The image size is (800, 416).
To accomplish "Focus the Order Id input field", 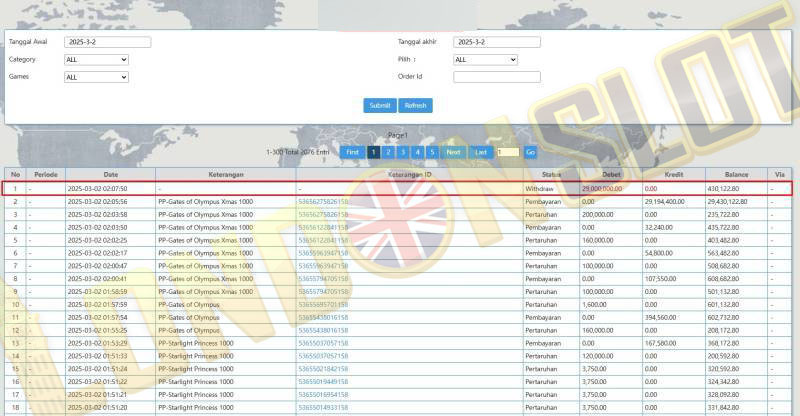I will coord(496,77).
